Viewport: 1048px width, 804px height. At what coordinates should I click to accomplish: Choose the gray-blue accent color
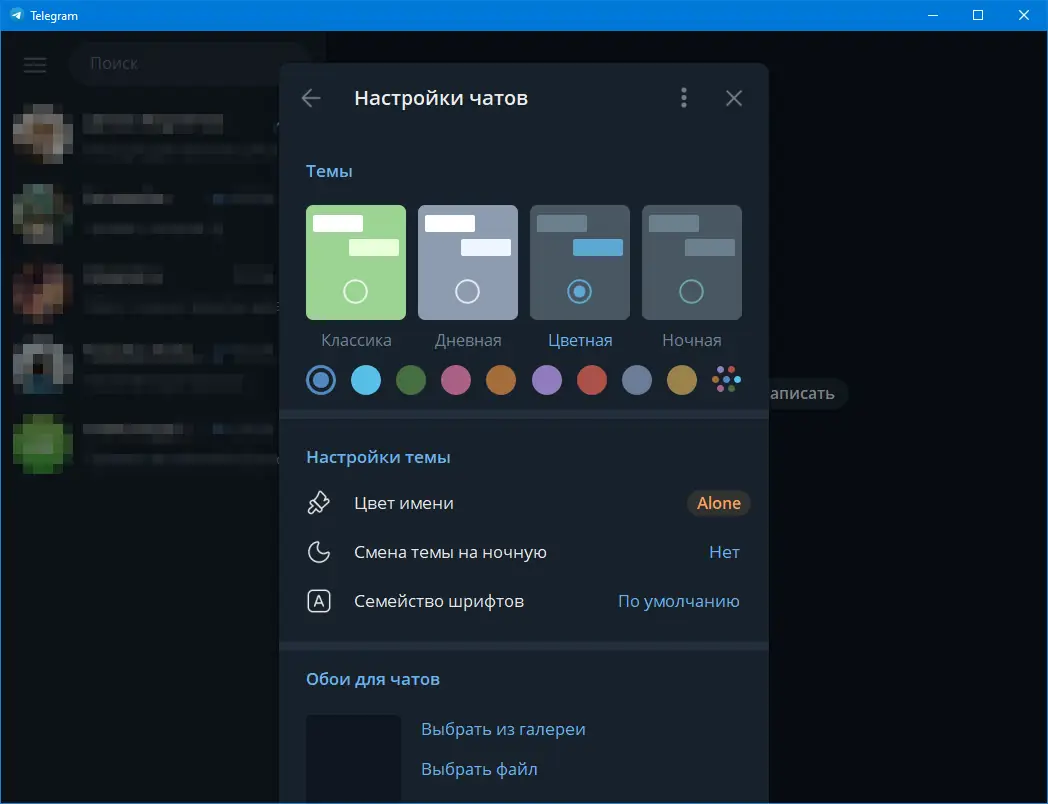point(637,380)
